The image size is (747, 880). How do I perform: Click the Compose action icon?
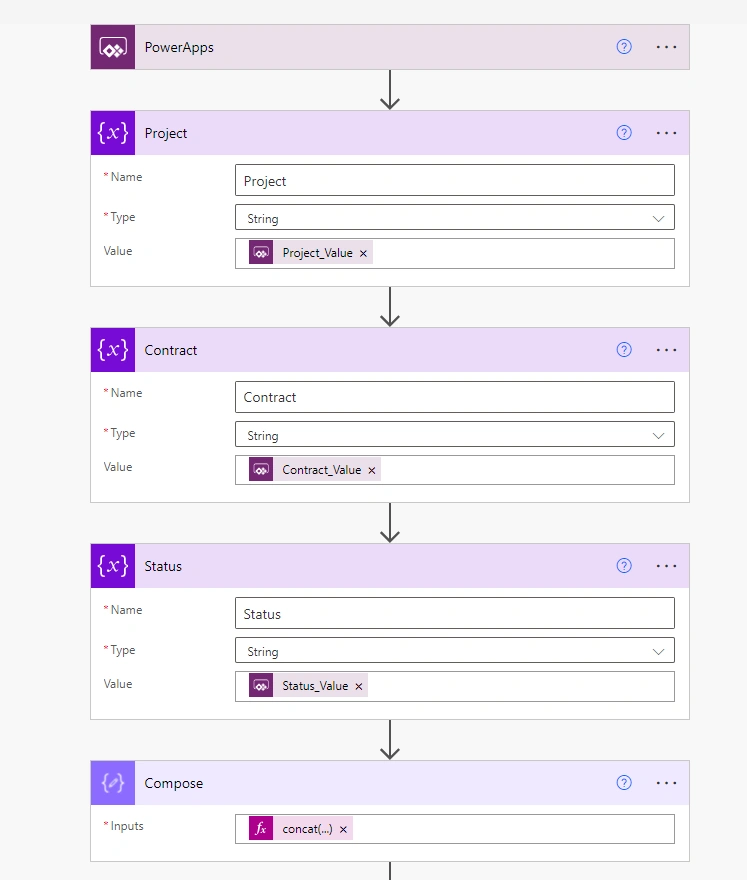coord(113,783)
